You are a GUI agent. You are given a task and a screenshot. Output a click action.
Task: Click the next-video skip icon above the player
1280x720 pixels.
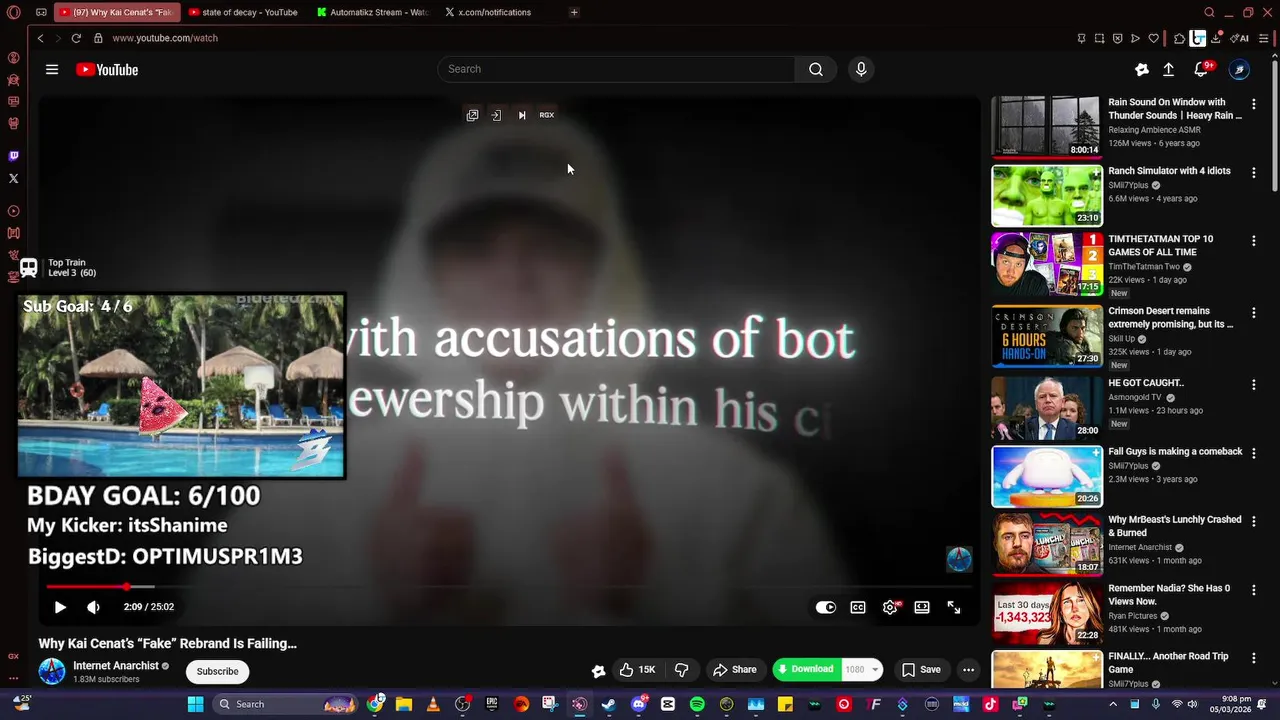coord(521,115)
